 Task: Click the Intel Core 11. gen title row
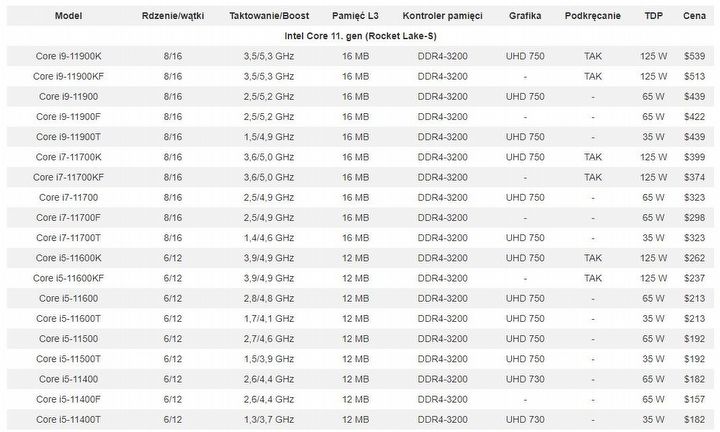(x=360, y=36)
